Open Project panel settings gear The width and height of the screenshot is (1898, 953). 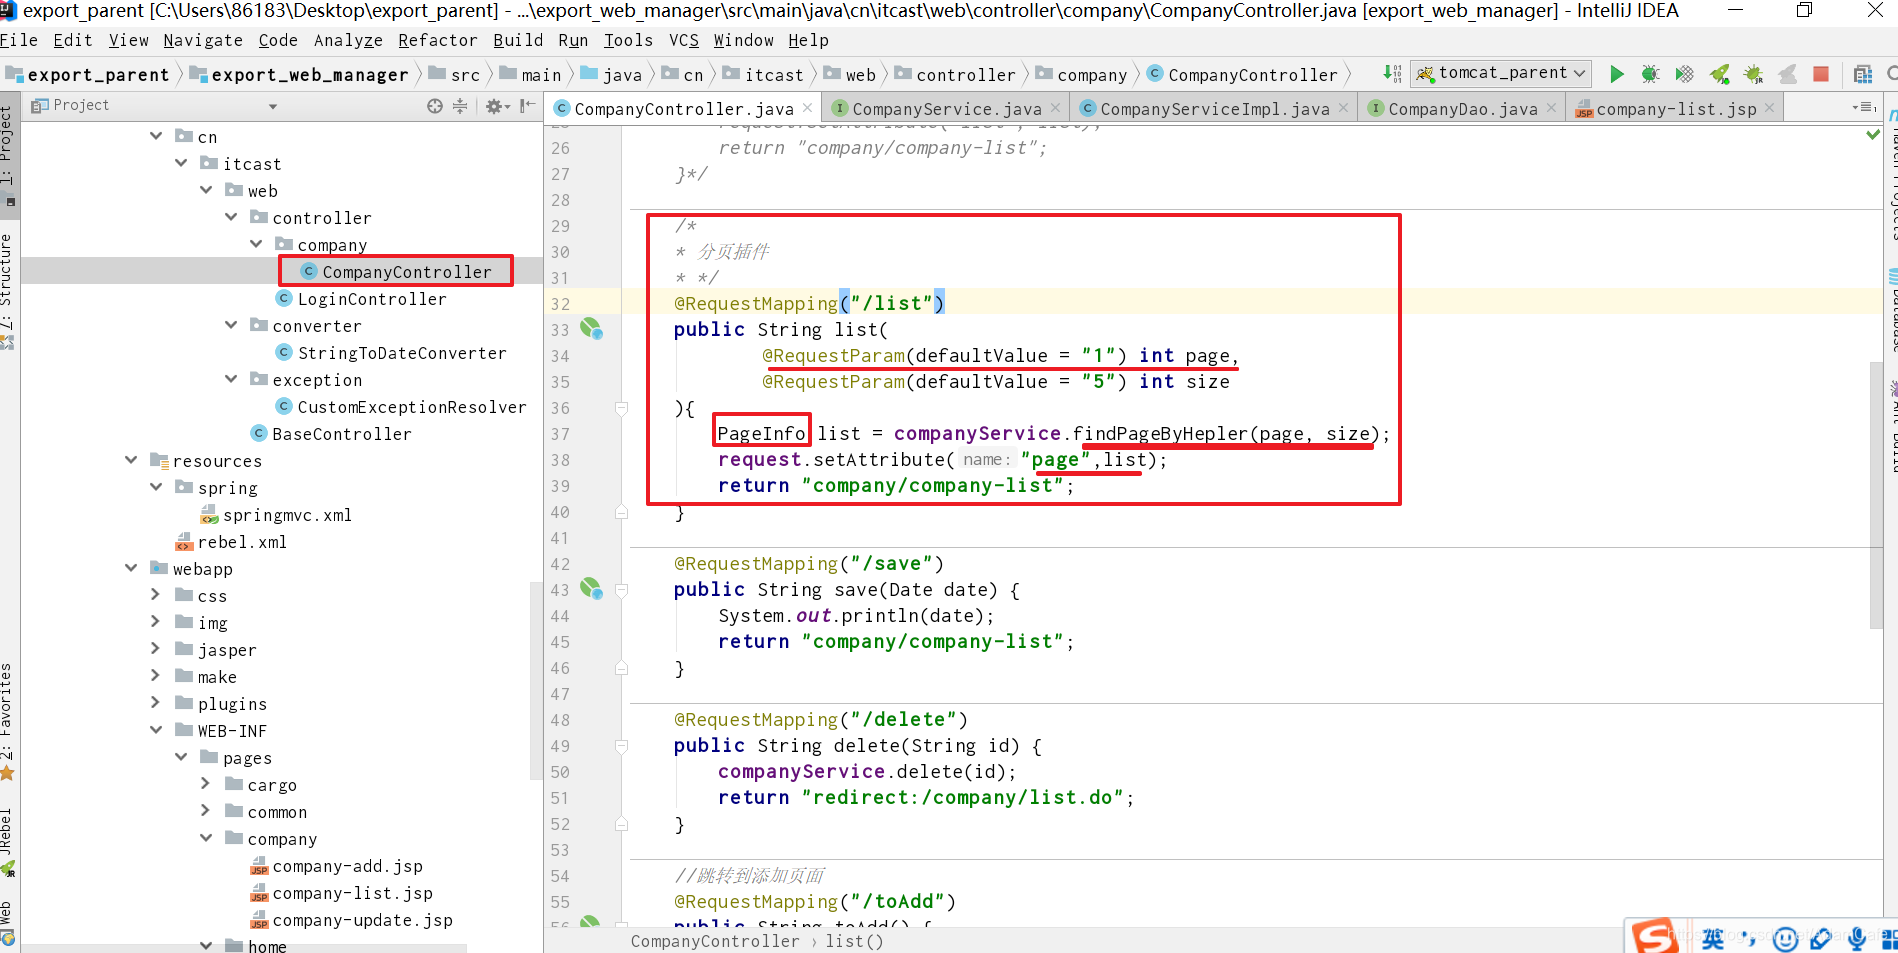click(497, 106)
